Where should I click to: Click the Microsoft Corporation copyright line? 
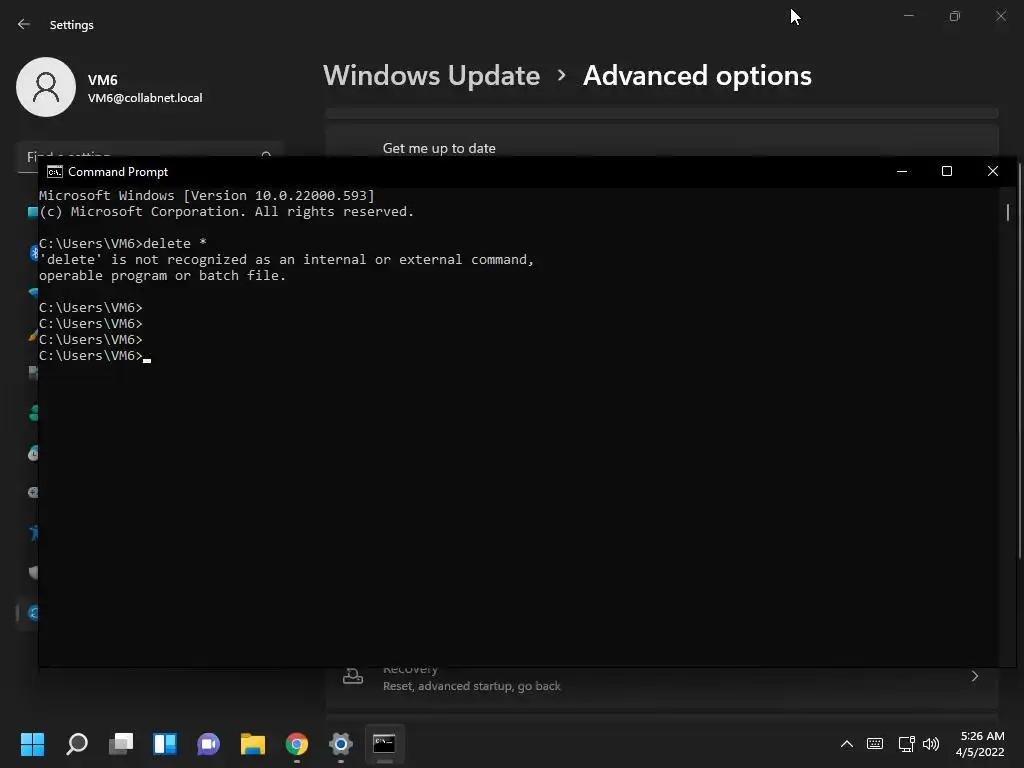[x=227, y=212]
